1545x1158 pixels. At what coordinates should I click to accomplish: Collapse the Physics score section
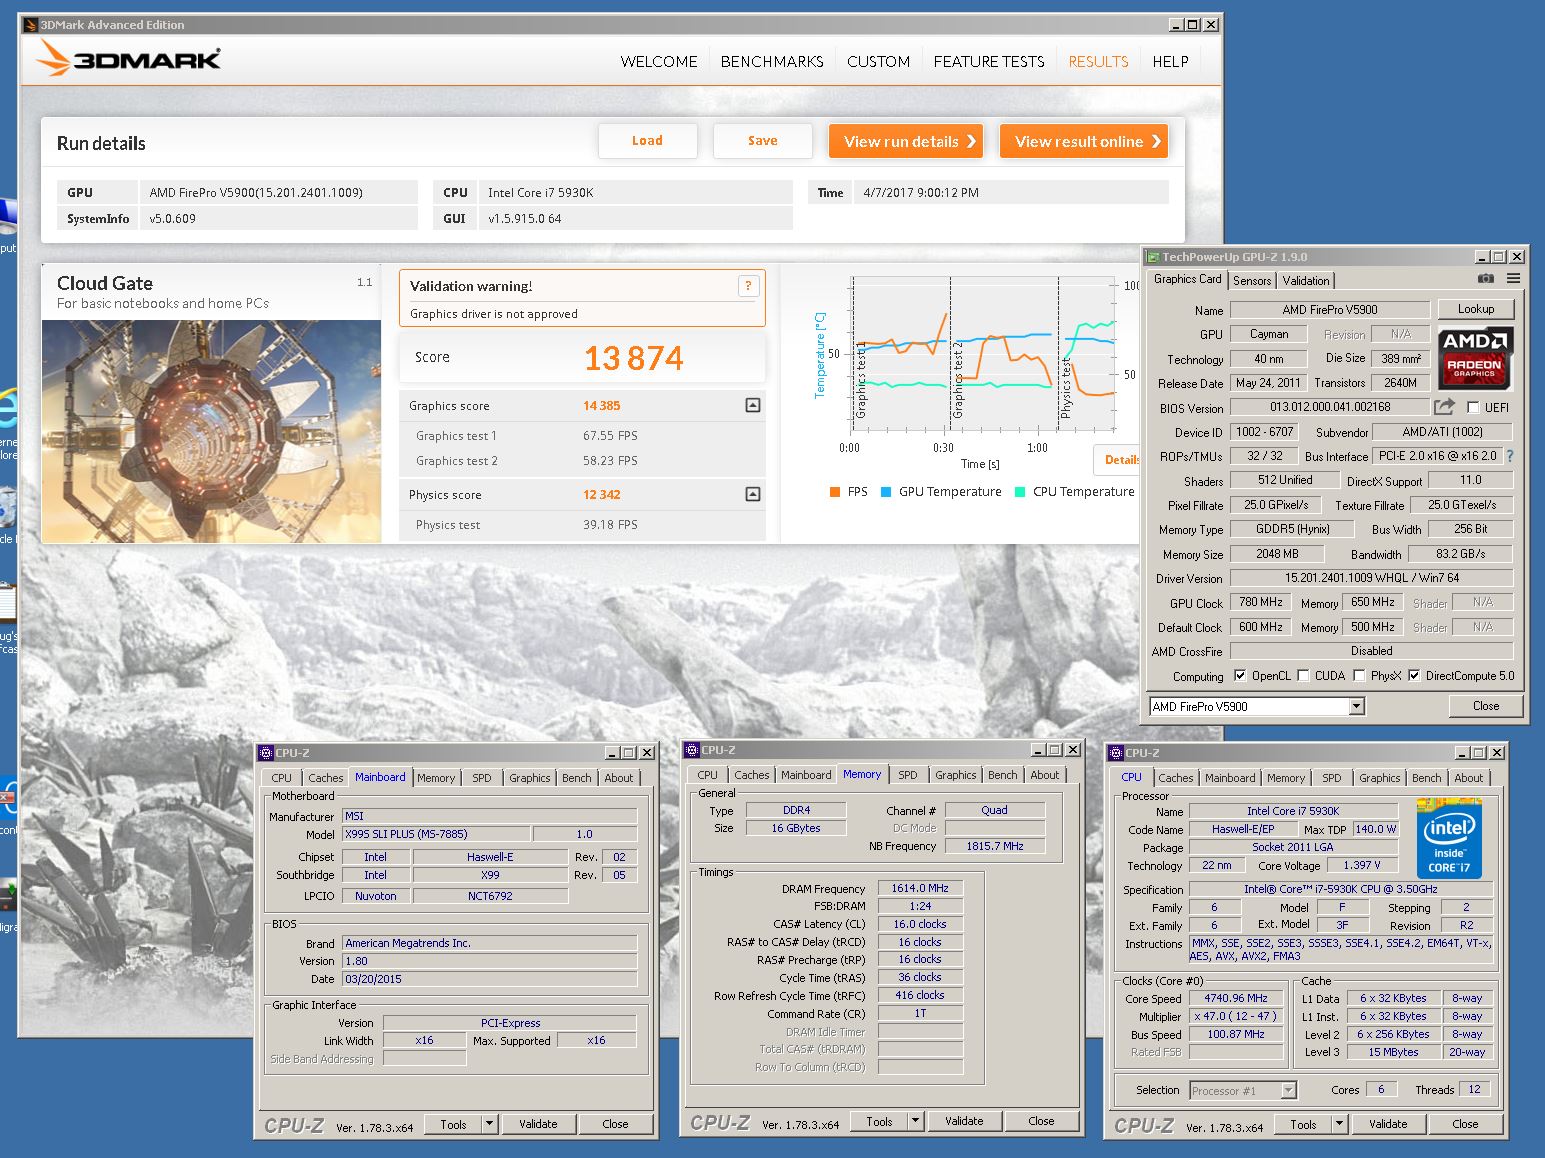(753, 494)
